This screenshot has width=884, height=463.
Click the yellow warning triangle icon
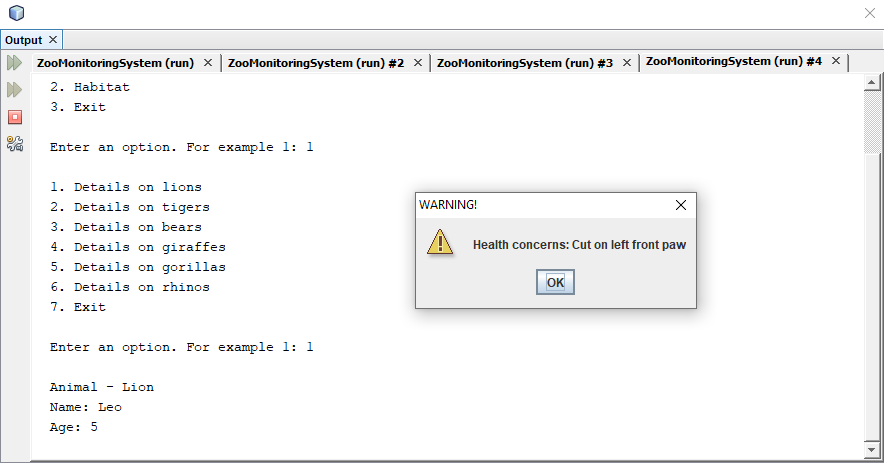(440, 242)
